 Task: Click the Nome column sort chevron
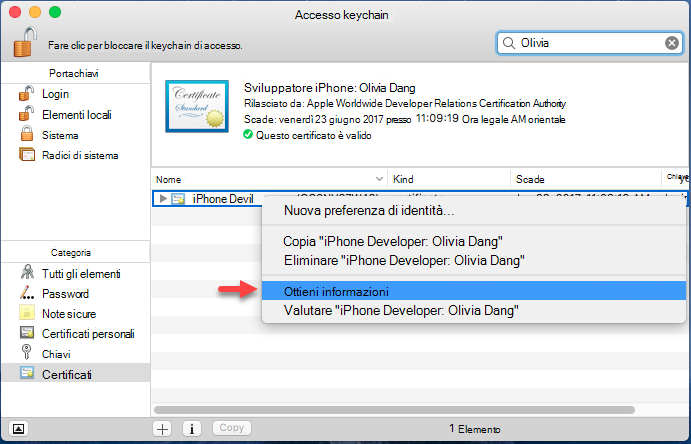point(379,179)
